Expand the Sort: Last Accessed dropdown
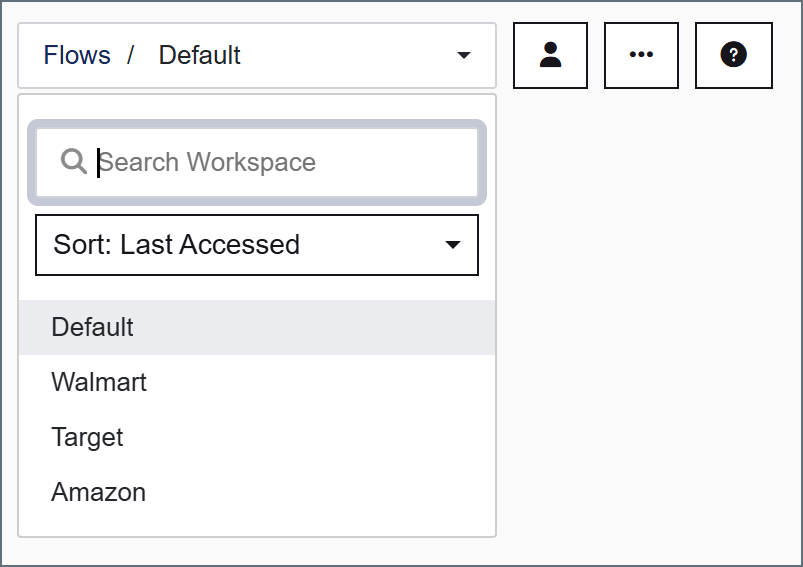The width and height of the screenshot is (803, 567). pyautogui.click(x=257, y=245)
